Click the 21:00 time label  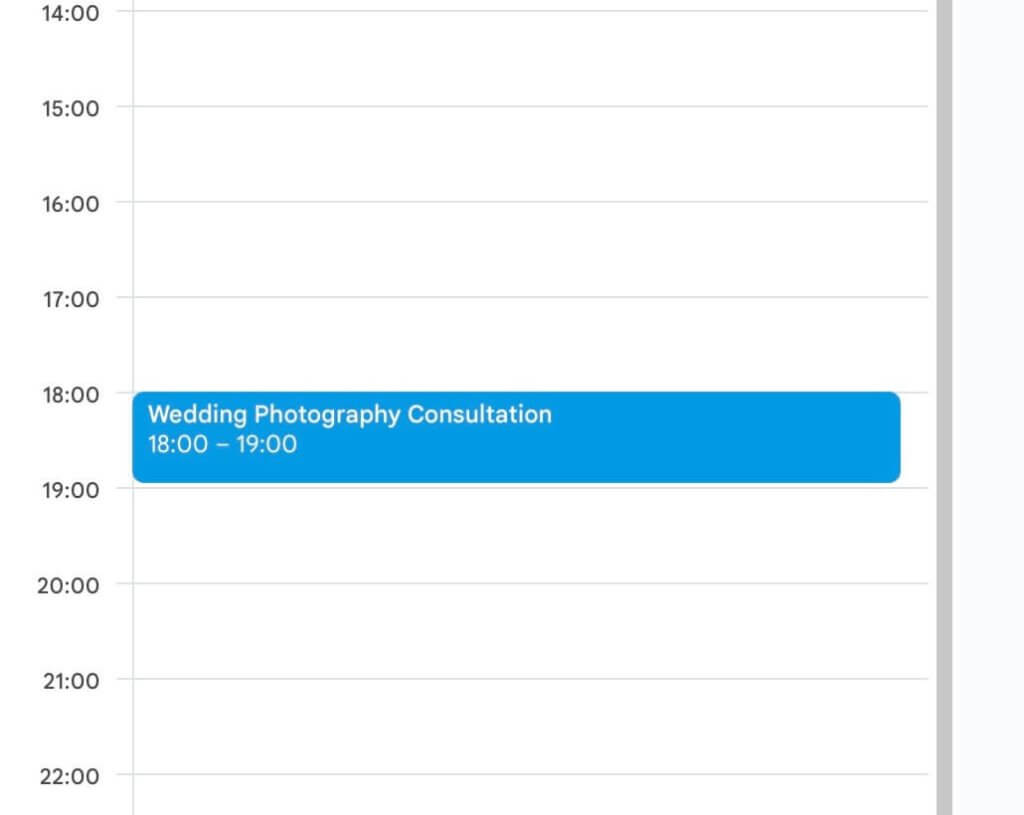coord(70,681)
